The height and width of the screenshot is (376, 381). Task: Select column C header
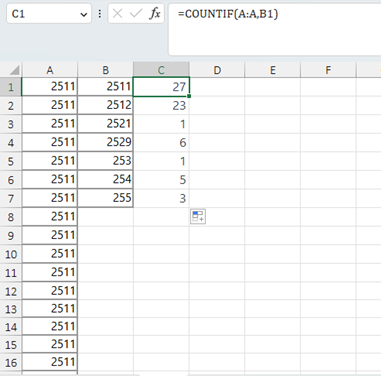coord(161,70)
